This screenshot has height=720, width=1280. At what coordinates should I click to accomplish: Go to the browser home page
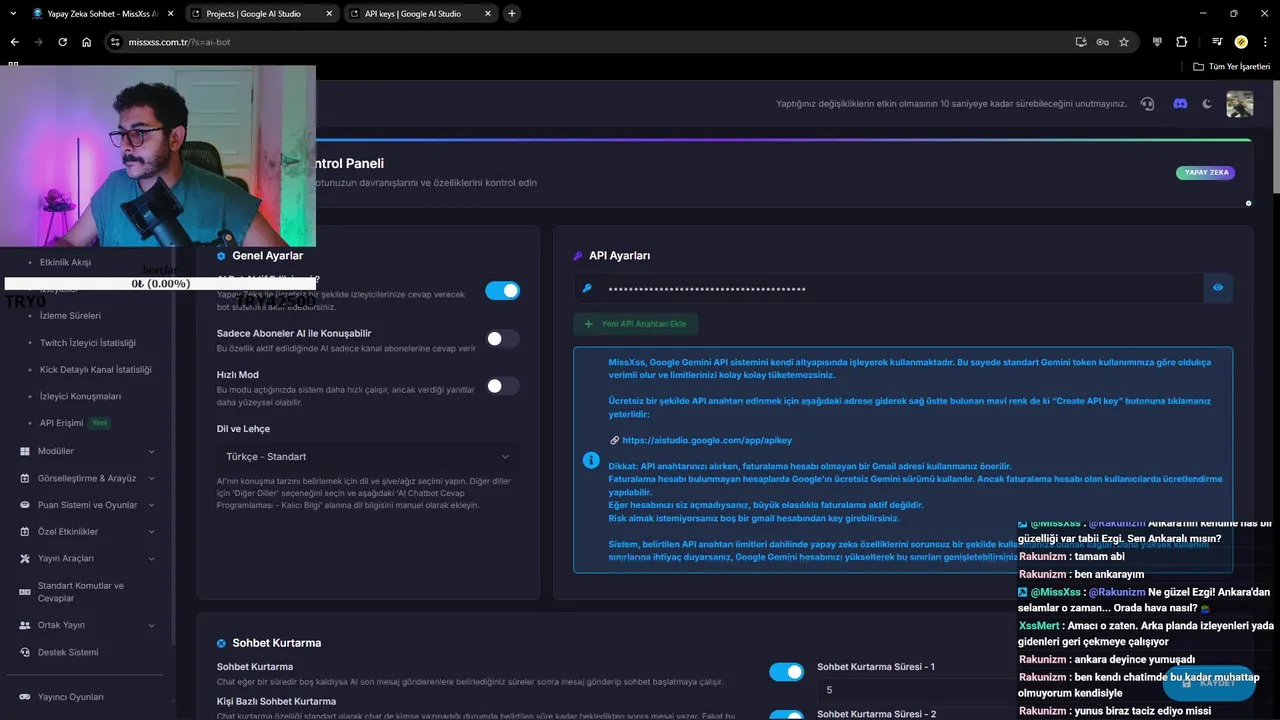(x=87, y=42)
